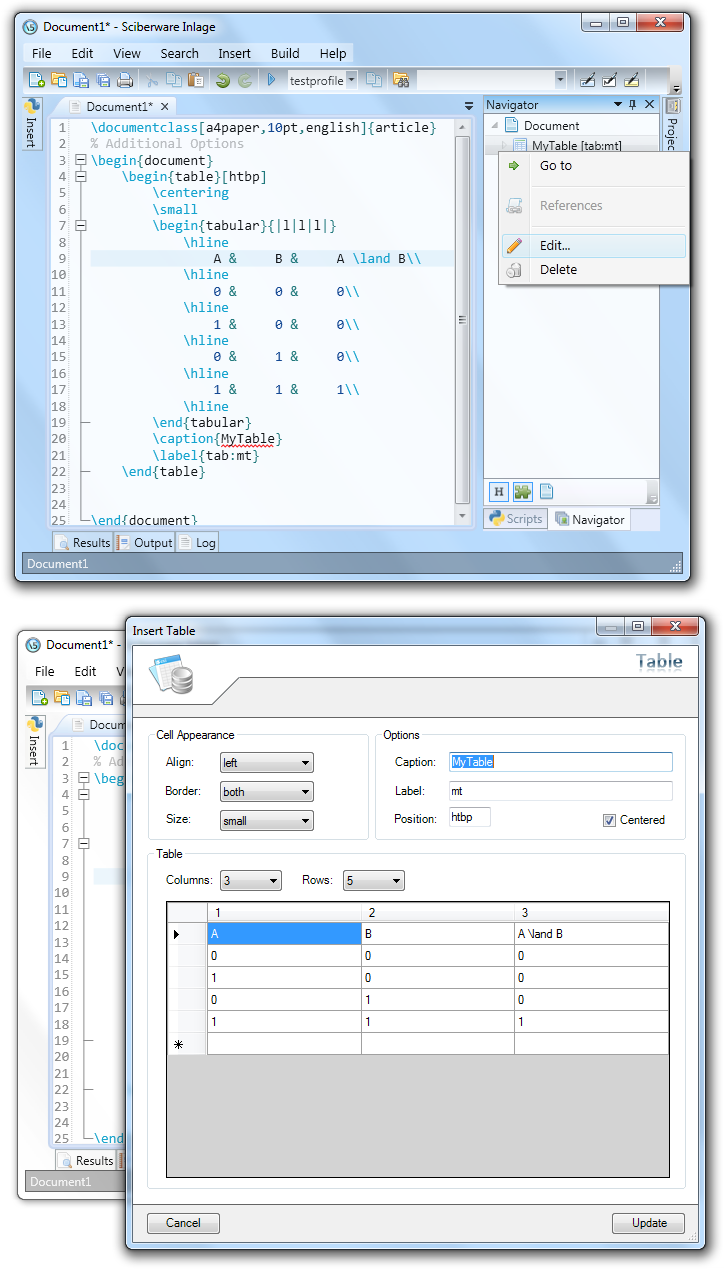Close the Navigator panel

[x=649, y=105]
